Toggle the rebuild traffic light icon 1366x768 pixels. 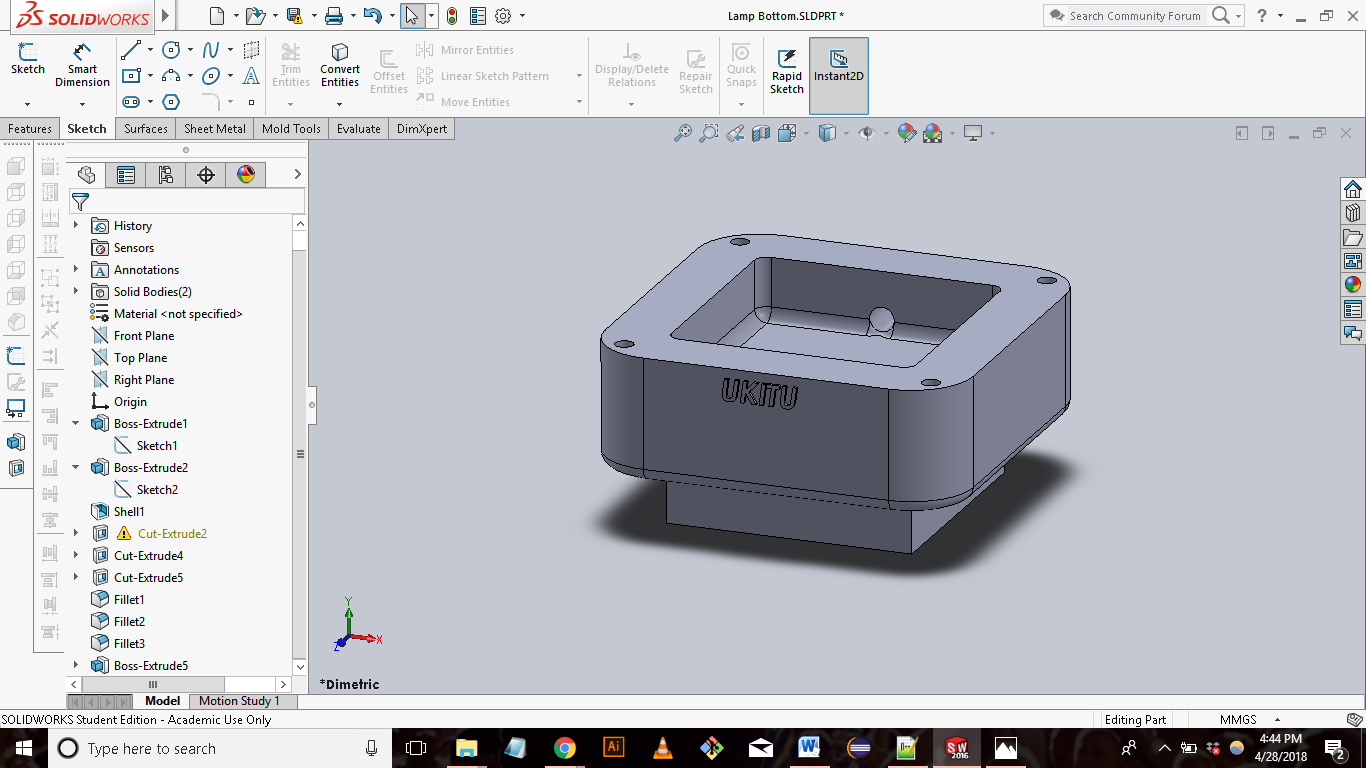(452, 16)
